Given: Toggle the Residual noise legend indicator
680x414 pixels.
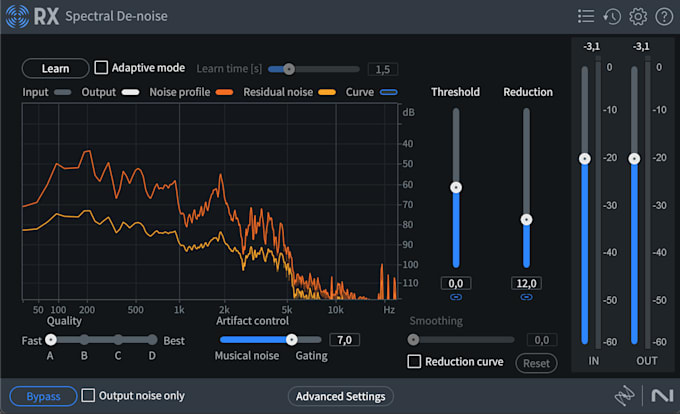Looking at the screenshot, I should pyautogui.click(x=327, y=92).
